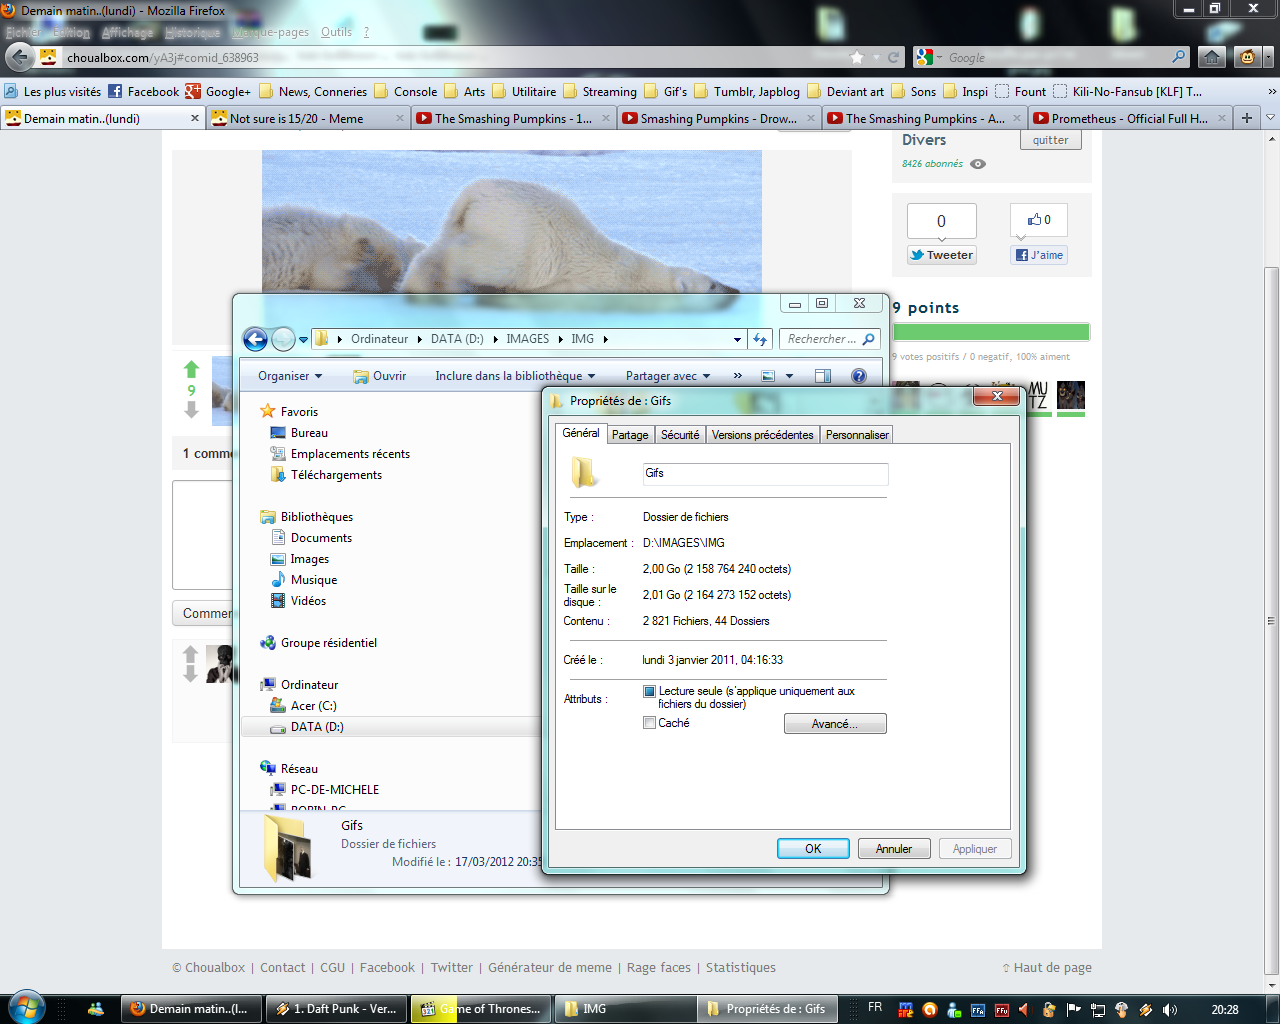Click search magnifier in Google search box
Screen dimensions: 1280x1024
click(1179, 57)
